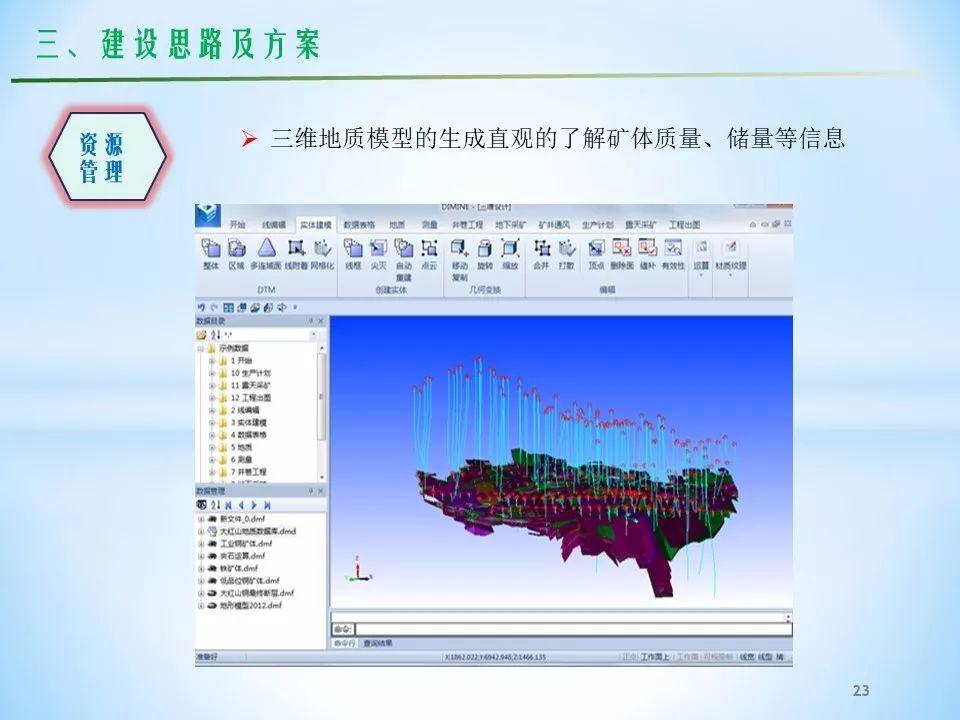Image resolution: width=960 pixels, height=720 pixels.
Task: Toggle 工作面上 in the status bar
Action: pos(654,657)
